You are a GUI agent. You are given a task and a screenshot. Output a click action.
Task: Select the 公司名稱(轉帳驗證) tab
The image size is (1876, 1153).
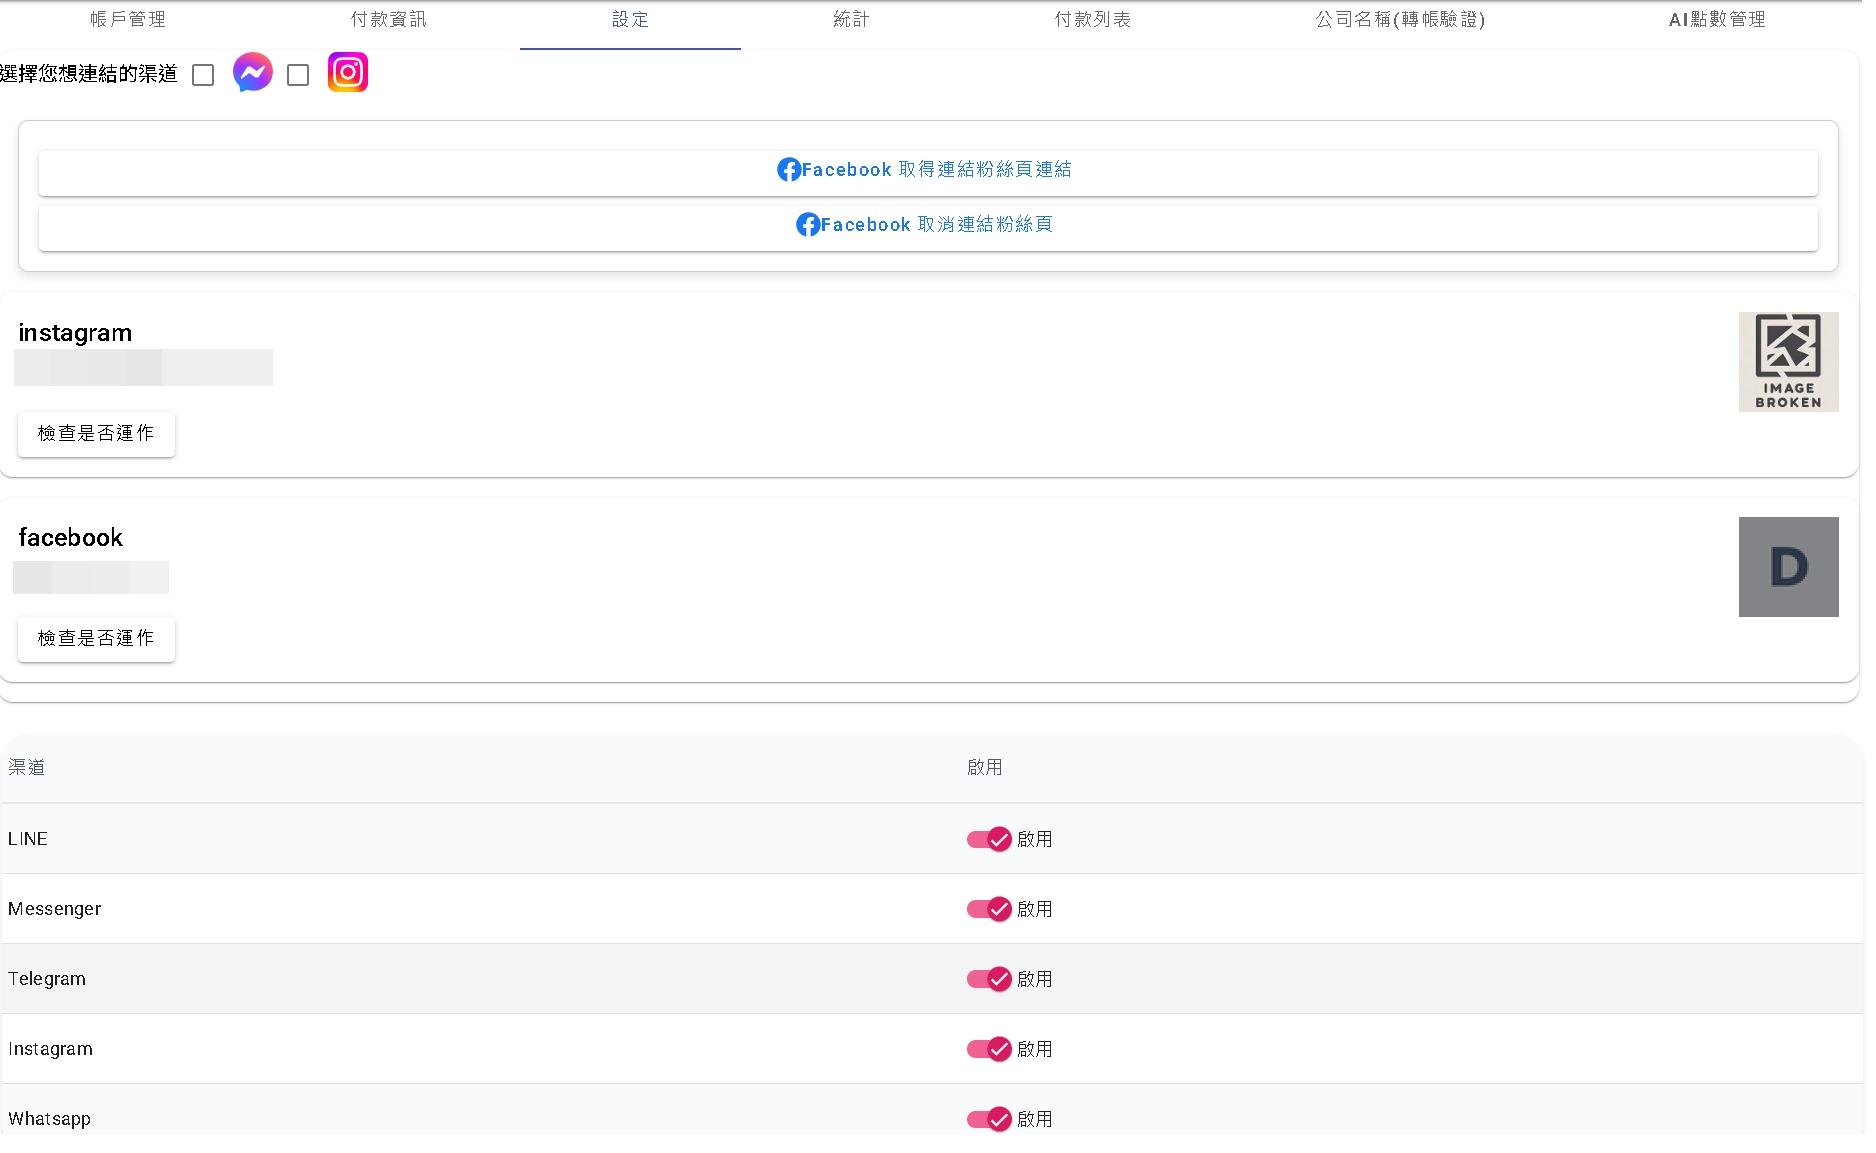[1400, 20]
